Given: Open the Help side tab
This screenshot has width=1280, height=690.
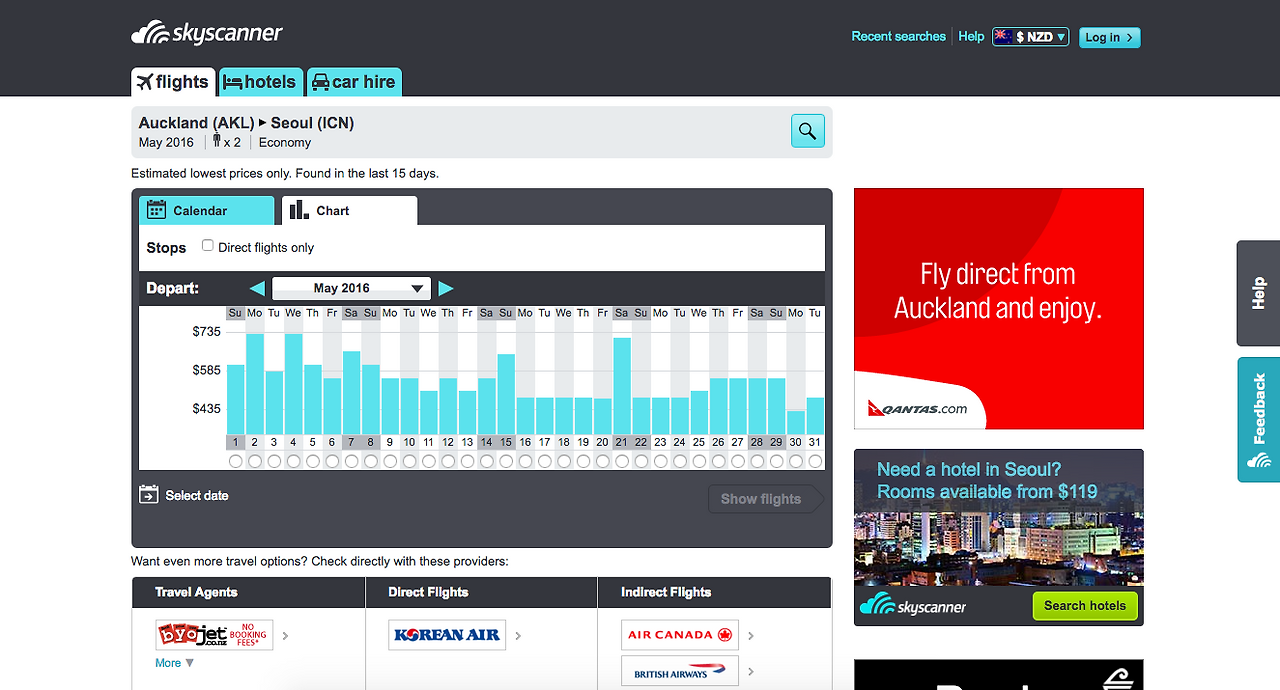Looking at the screenshot, I should click(1259, 293).
